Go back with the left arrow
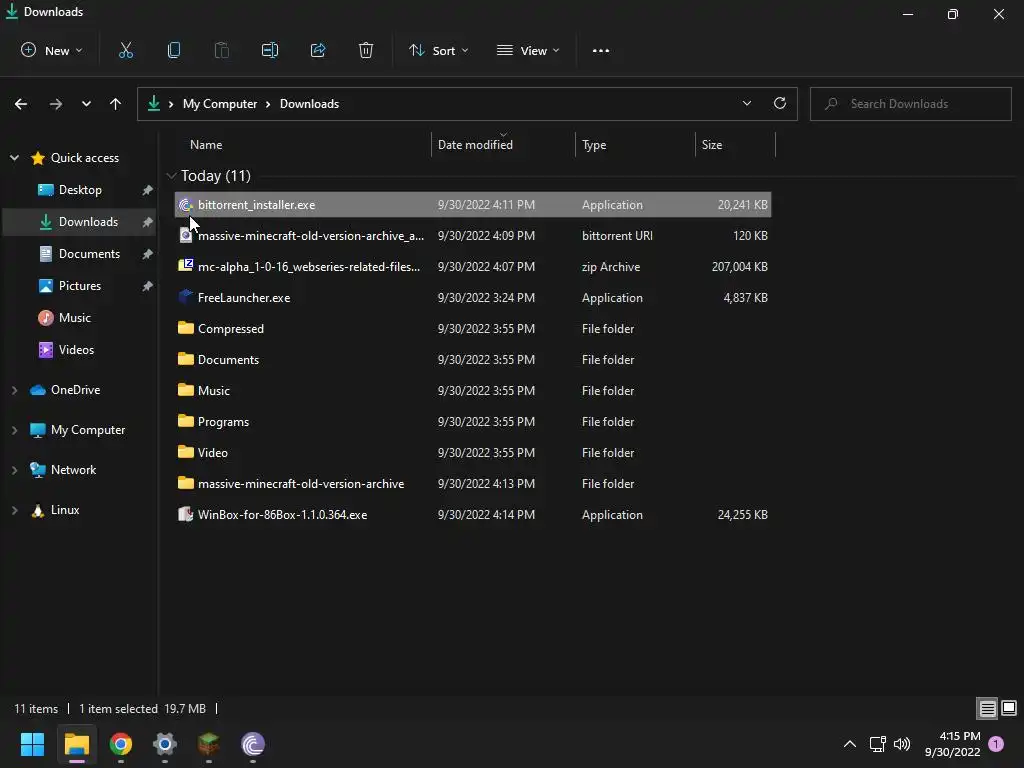This screenshot has height=768, width=1024. coord(21,104)
